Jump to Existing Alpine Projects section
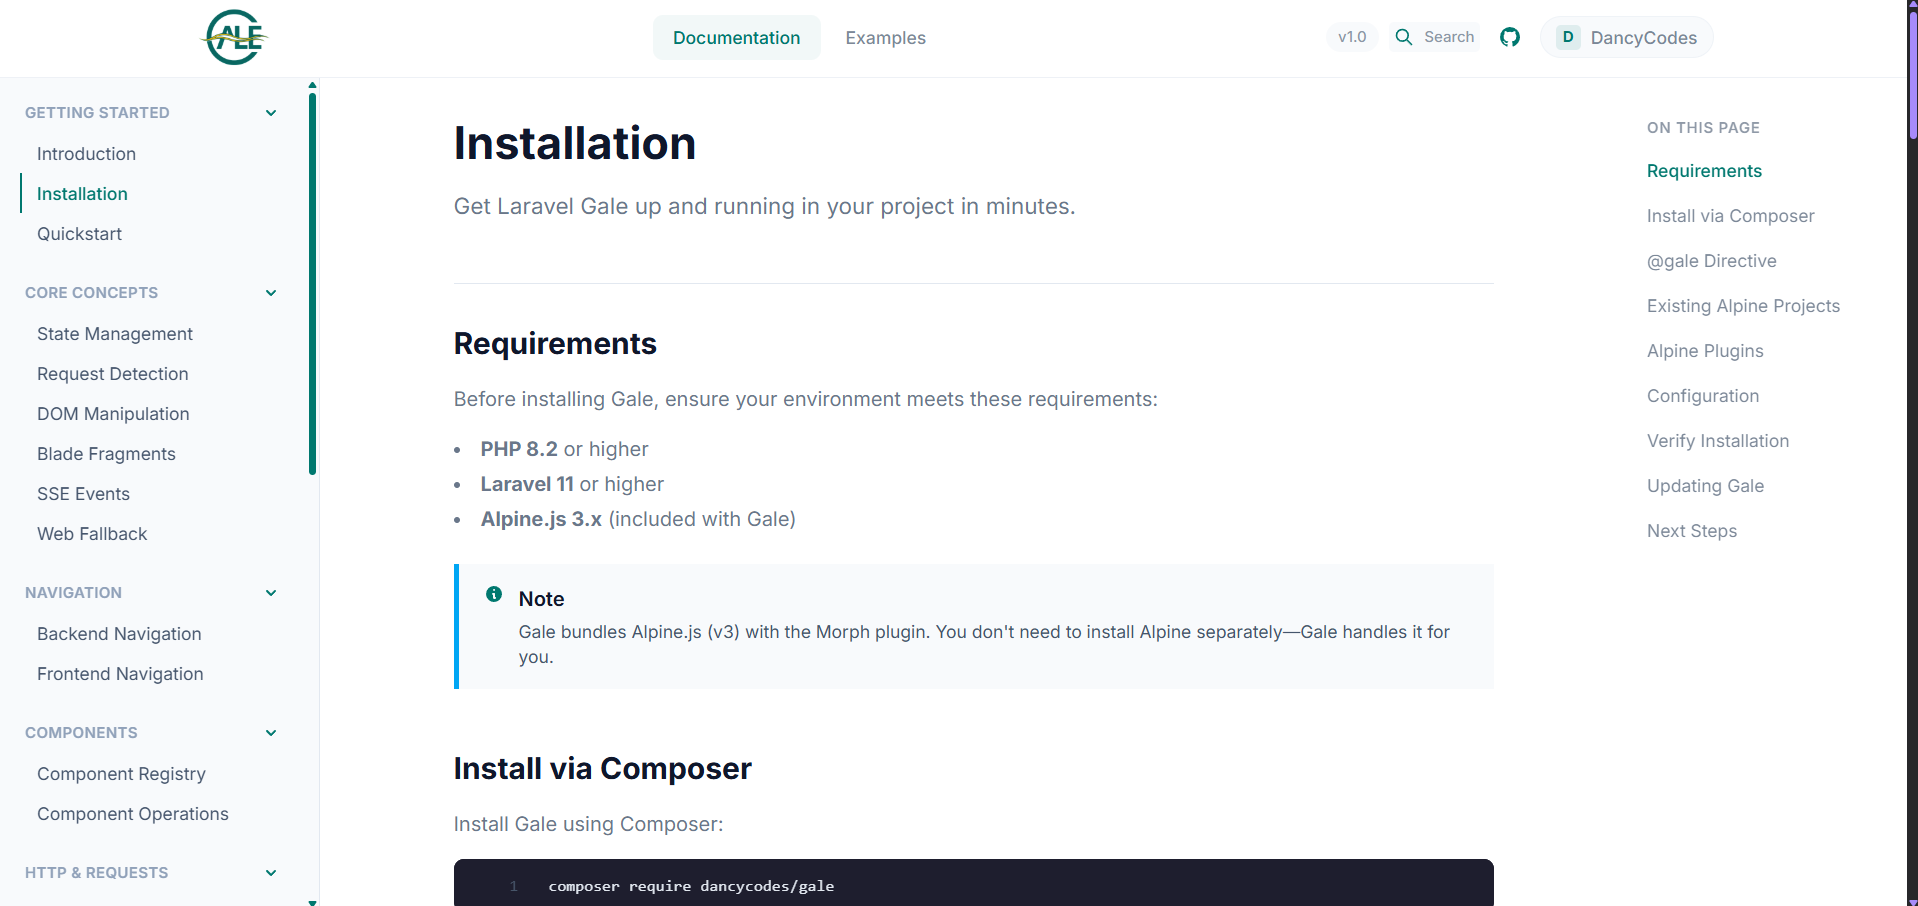The image size is (1918, 906). tap(1743, 306)
